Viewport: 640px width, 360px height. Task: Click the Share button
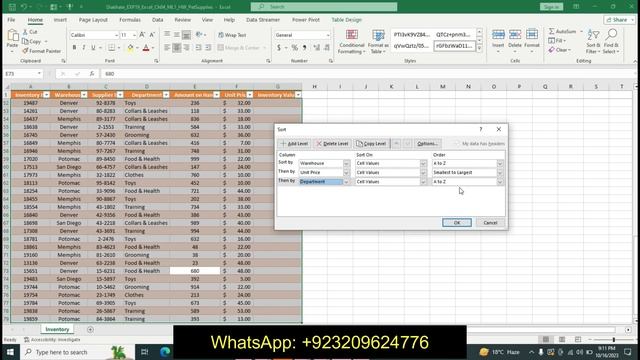pos(620,20)
